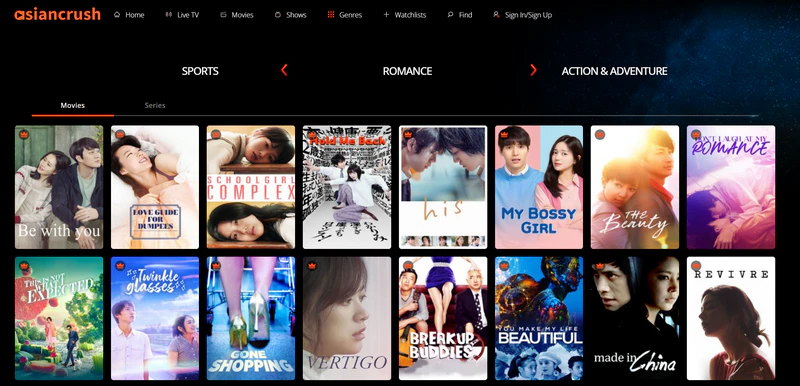This screenshot has width=800, height=386.
Task: Go to next genre with right arrow
Action: tap(533, 70)
